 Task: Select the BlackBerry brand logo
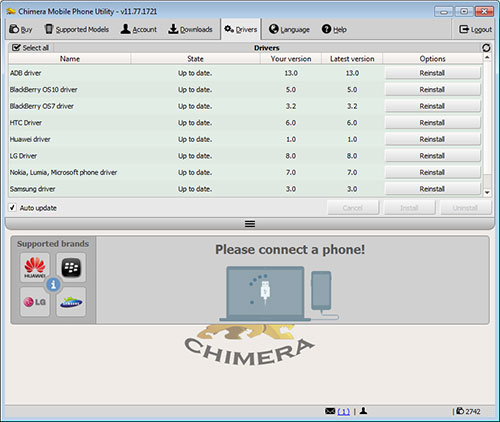click(71, 267)
